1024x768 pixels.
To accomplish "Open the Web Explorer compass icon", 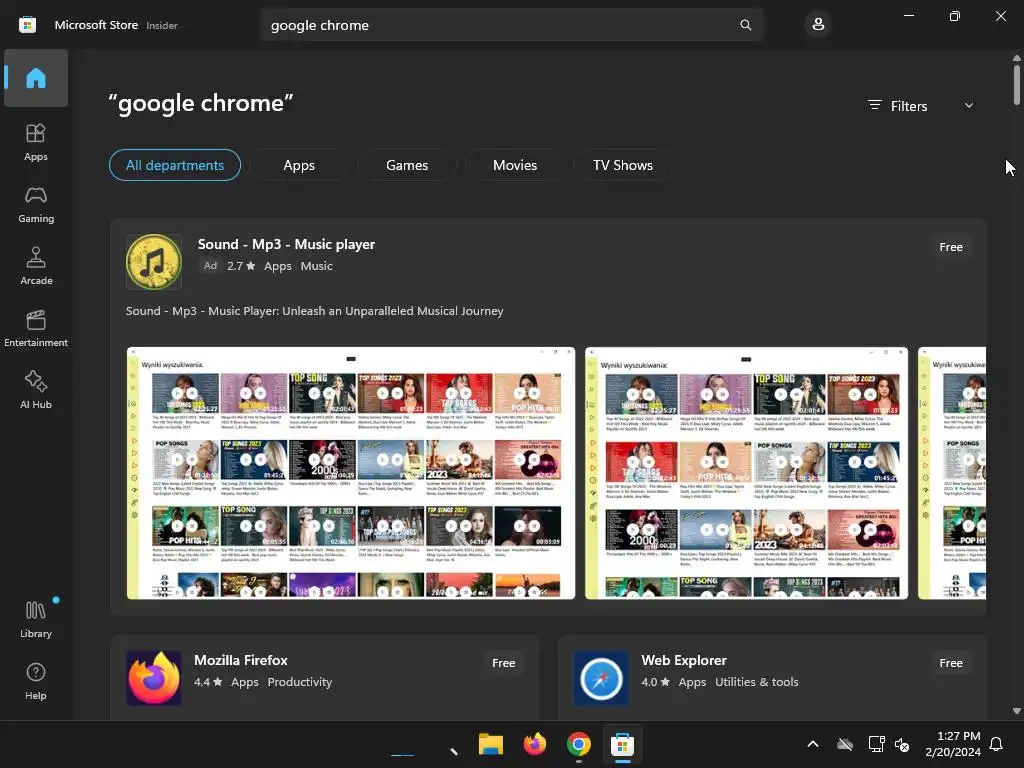I will 601,678.
